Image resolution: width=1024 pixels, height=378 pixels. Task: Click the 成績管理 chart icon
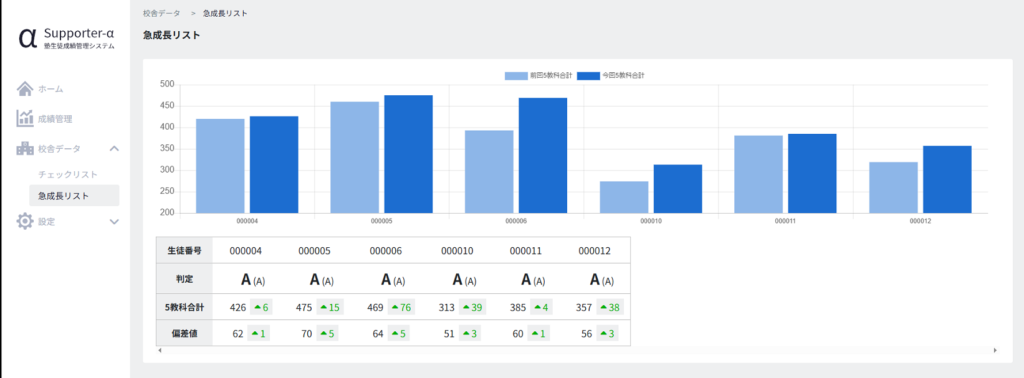(25, 119)
